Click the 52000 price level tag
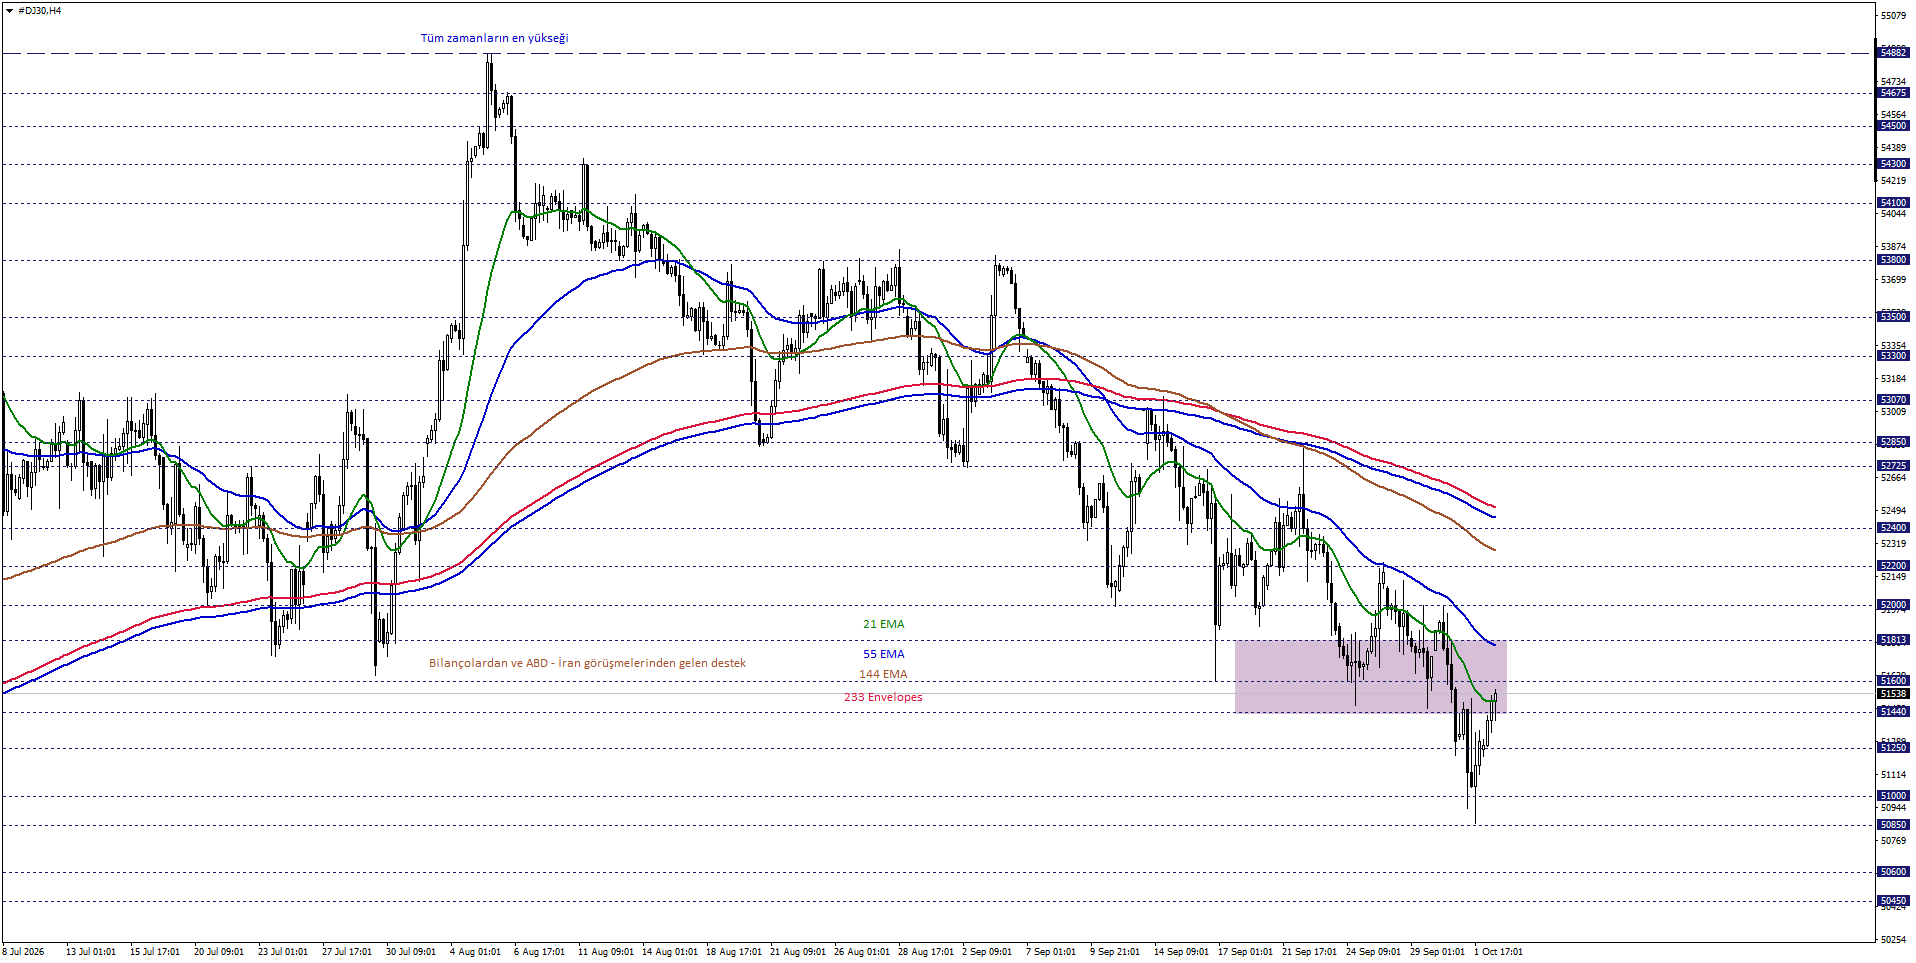Viewport: 1916px width, 963px height. 1893,605
